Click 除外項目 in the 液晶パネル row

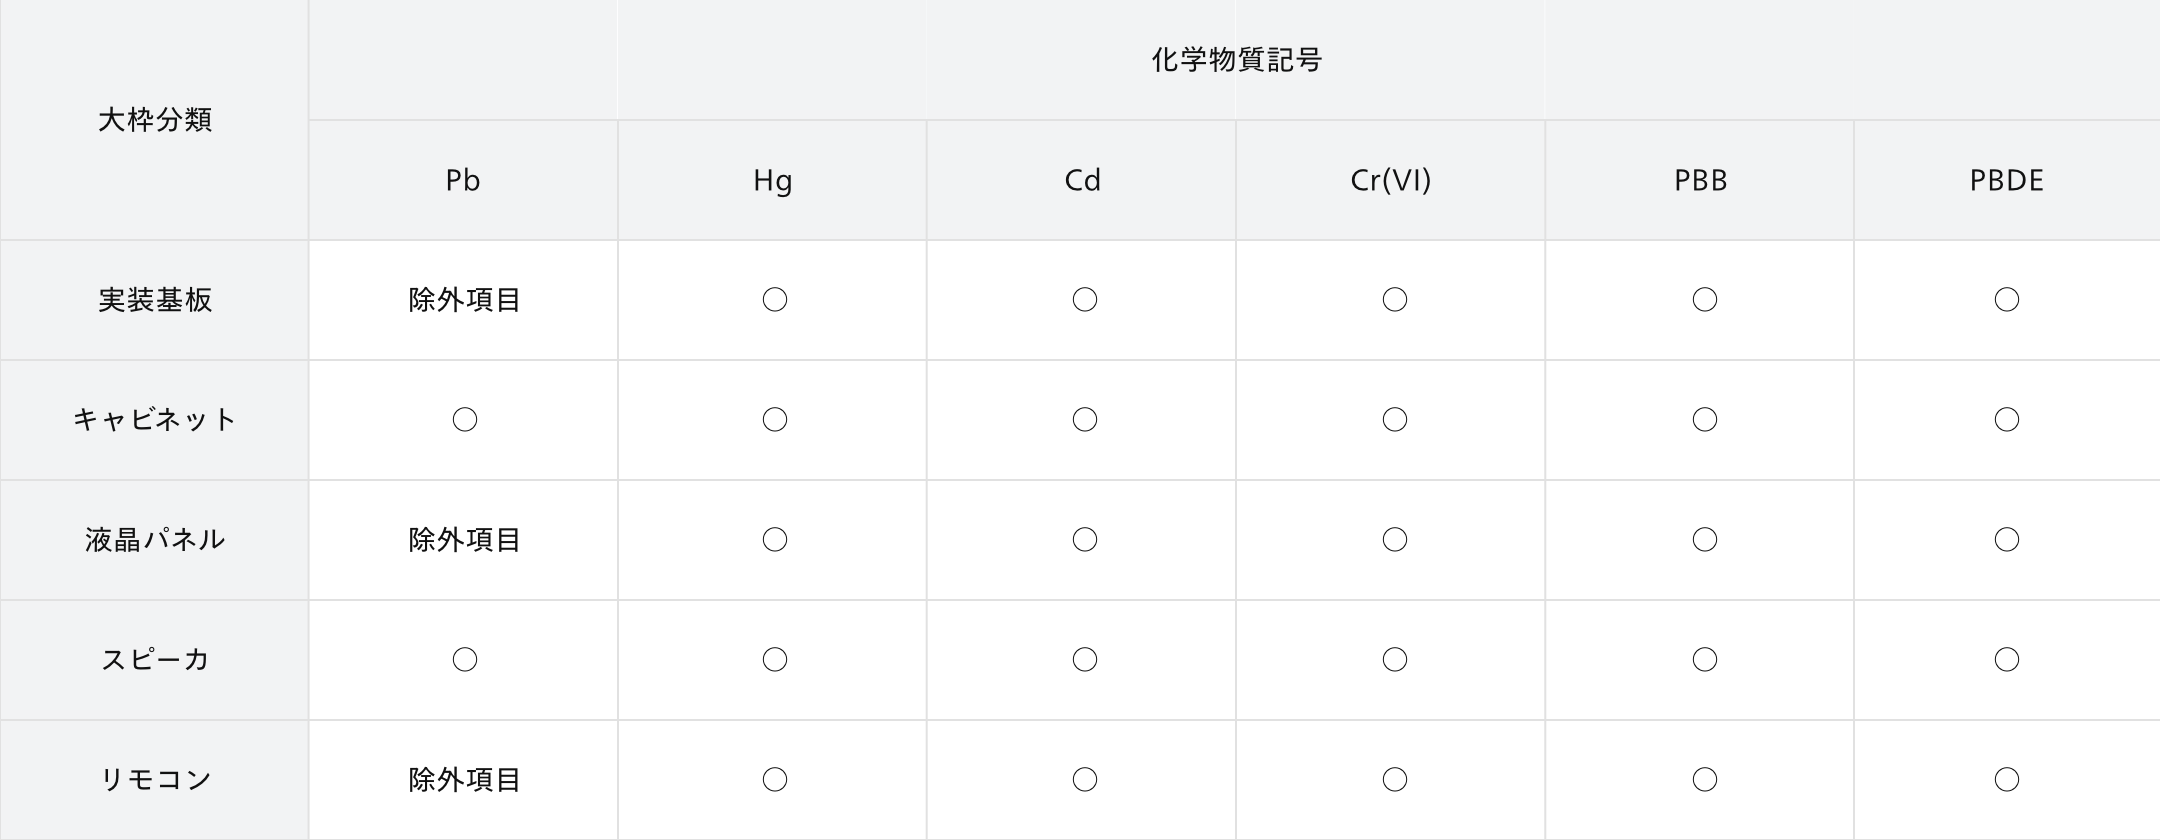tap(464, 540)
